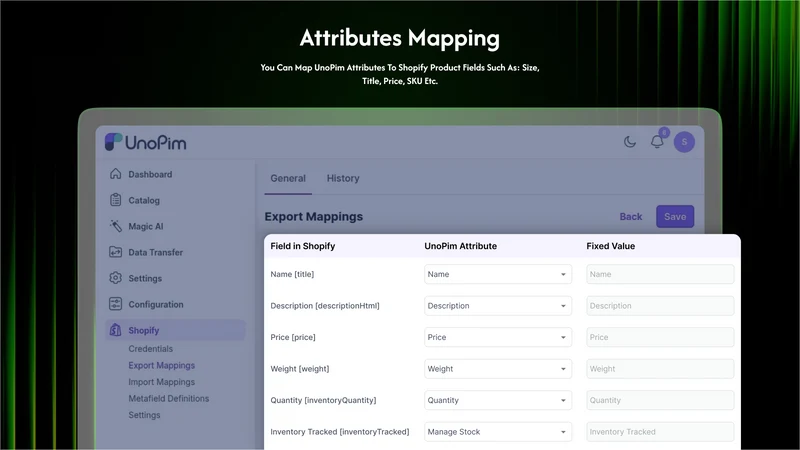
Task: Go to Shopify Export Mappings
Action: point(162,365)
